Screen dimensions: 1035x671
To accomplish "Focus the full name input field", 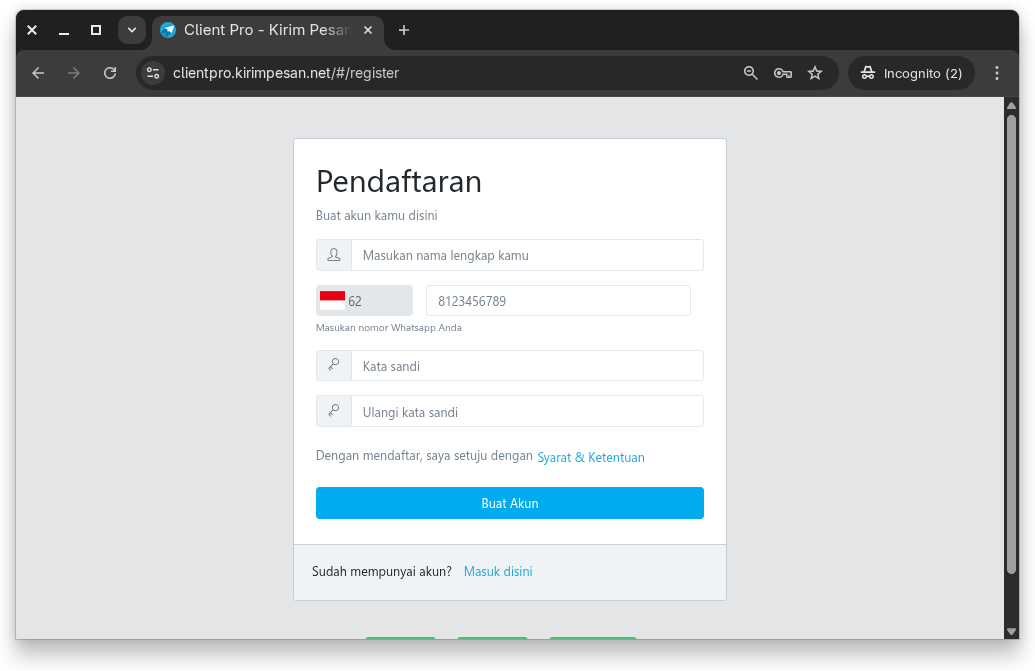I will pyautogui.click(x=527, y=255).
